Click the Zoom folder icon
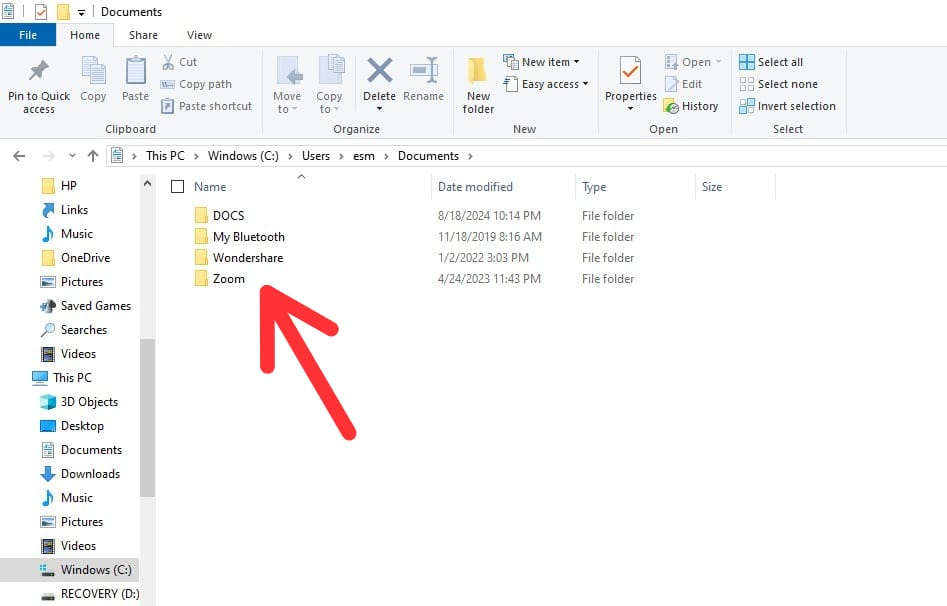Image resolution: width=947 pixels, height=606 pixels. coord(201,279)
